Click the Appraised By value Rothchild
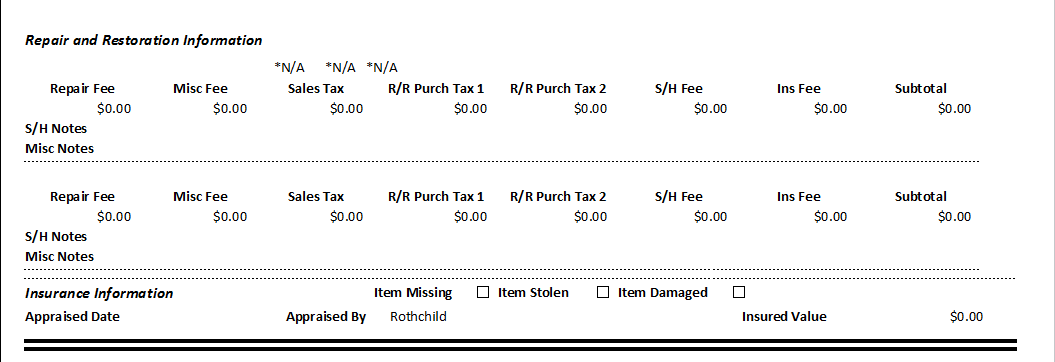 click(418, 316)
